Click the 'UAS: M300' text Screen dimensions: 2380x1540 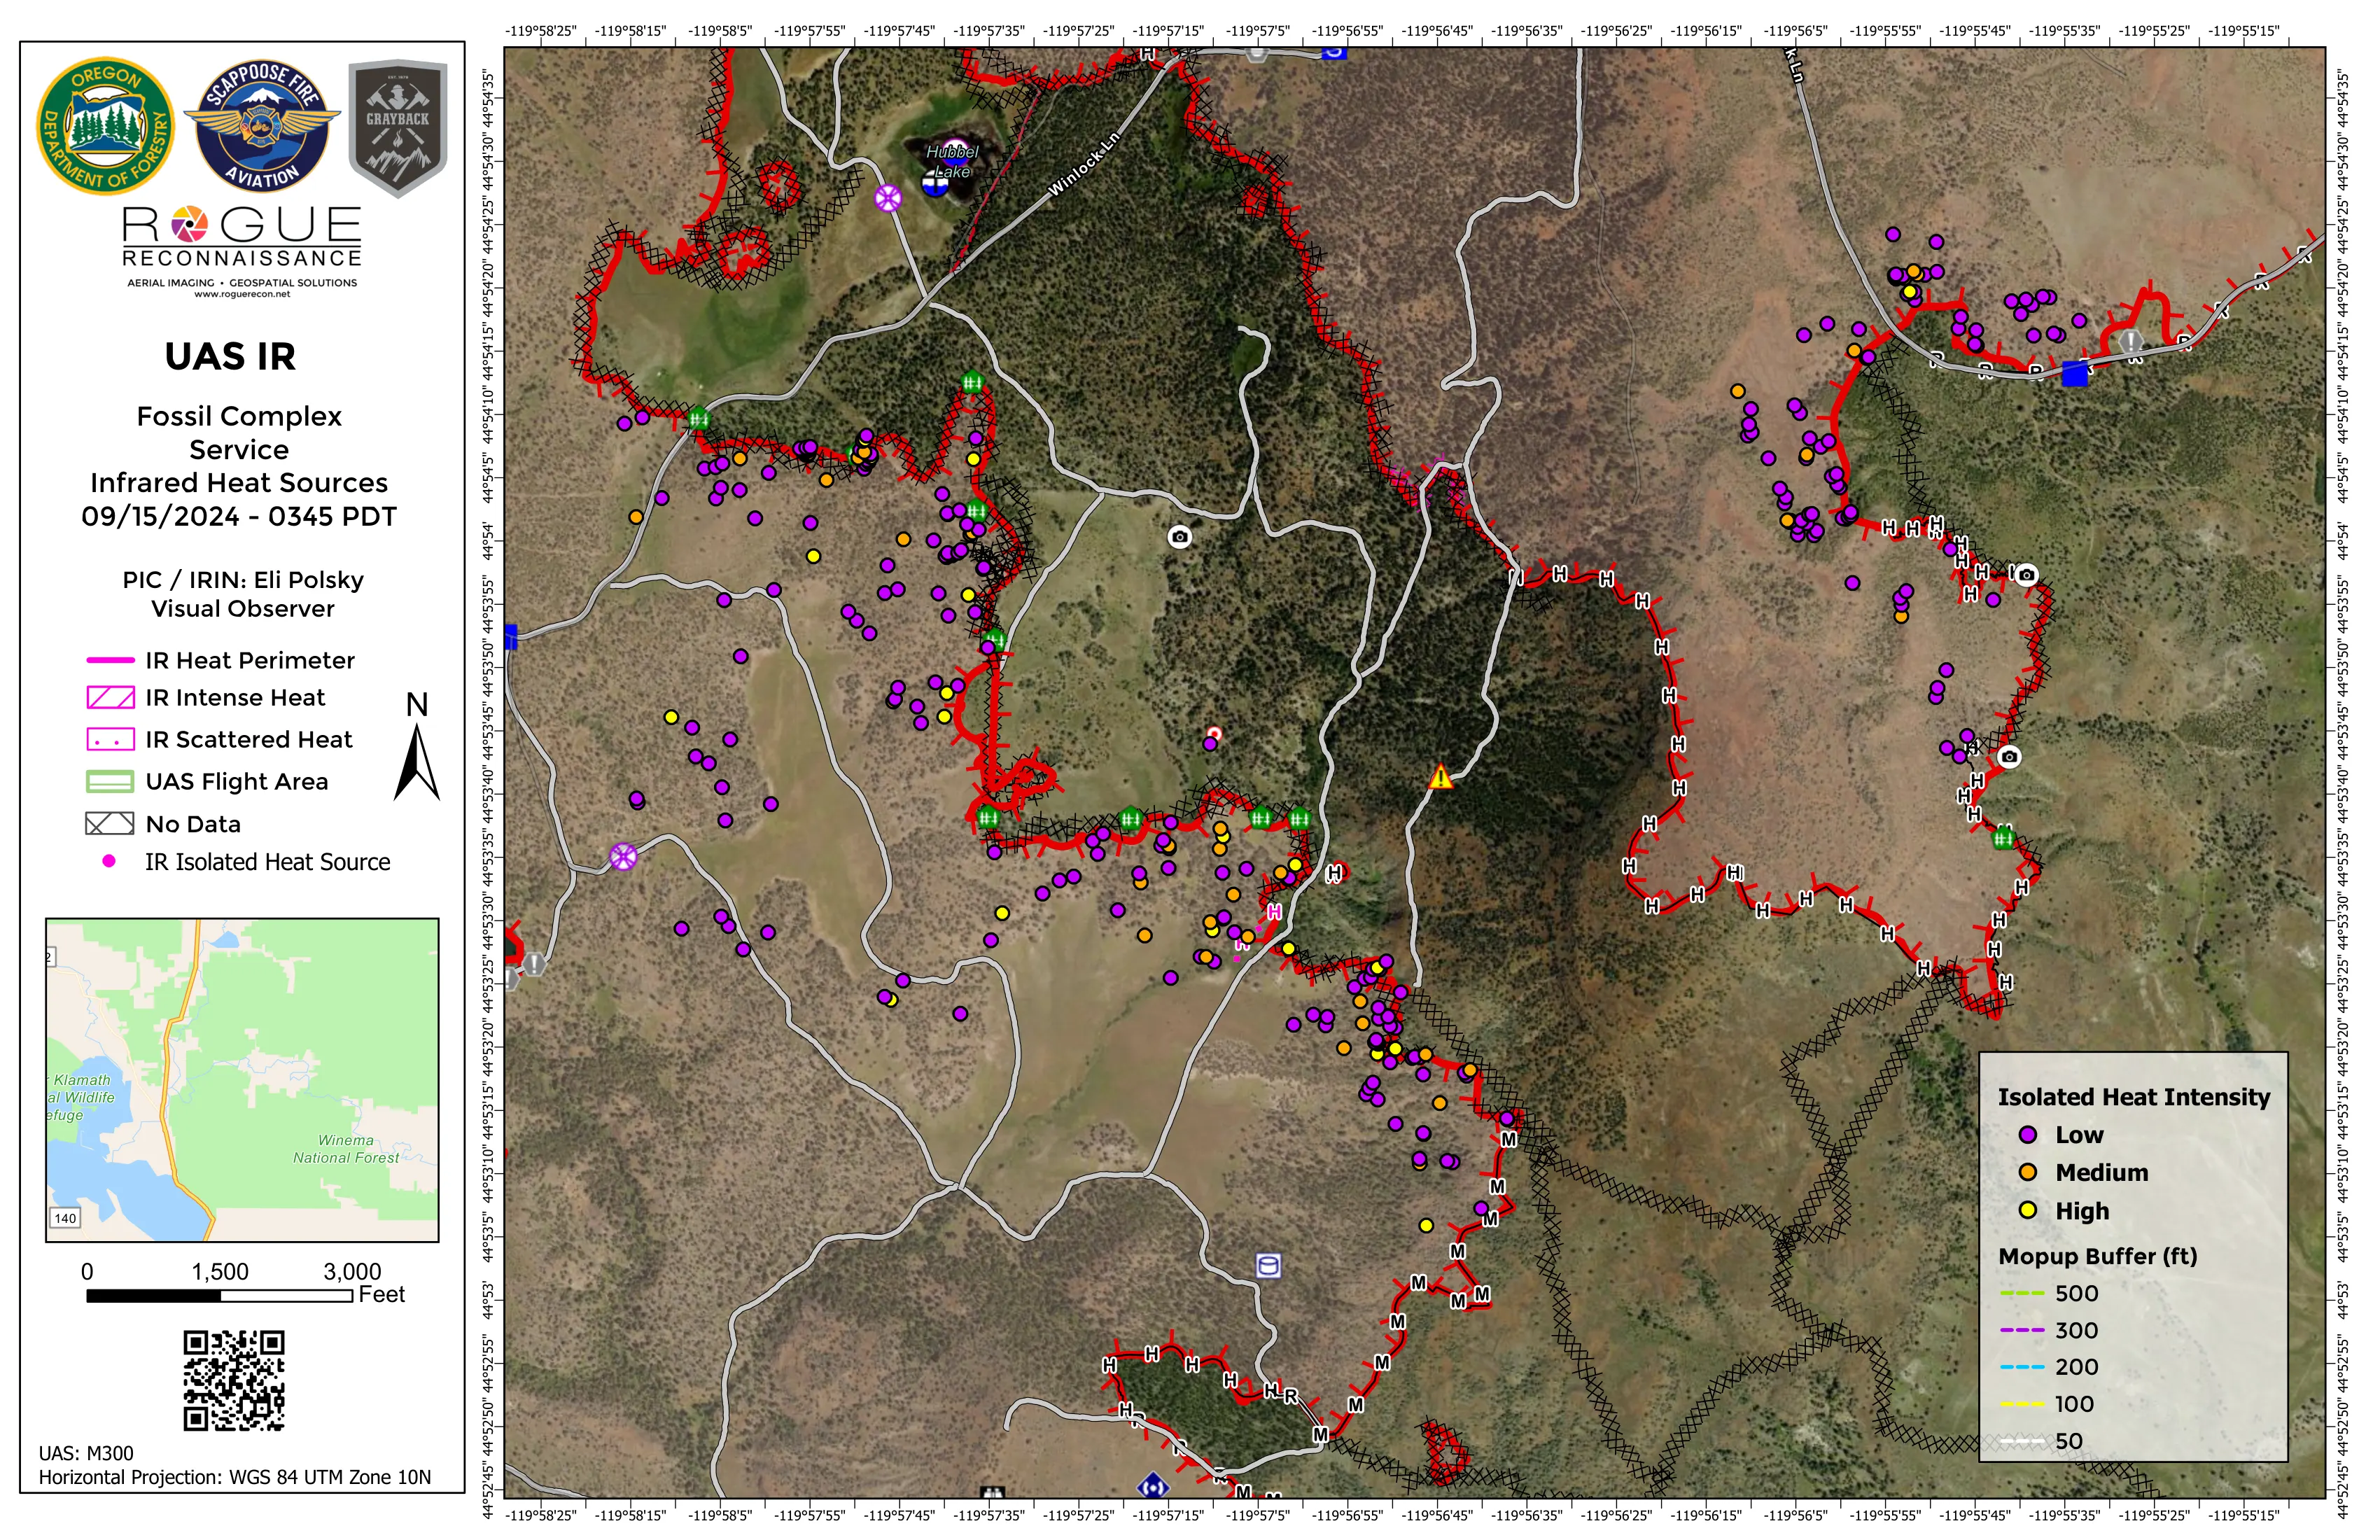86,1453
